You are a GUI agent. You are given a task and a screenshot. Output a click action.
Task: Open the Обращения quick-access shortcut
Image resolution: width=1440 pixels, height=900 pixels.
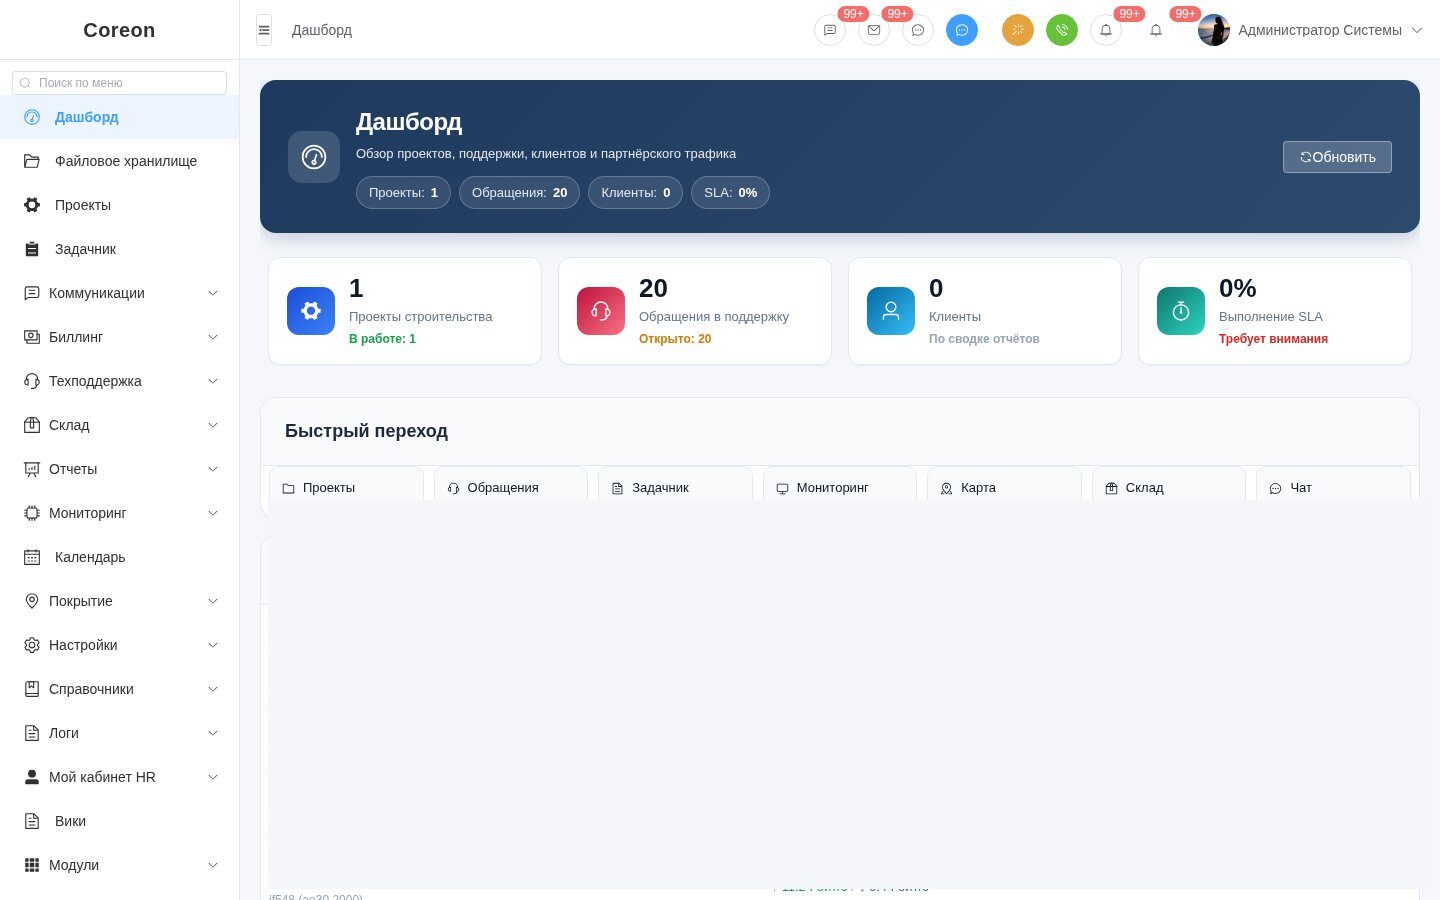(x=511, y=485)
